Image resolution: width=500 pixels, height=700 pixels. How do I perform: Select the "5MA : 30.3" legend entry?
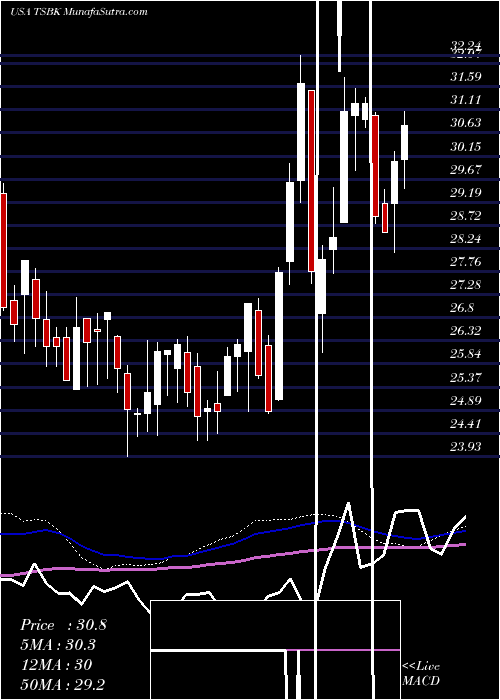(58, 645)
